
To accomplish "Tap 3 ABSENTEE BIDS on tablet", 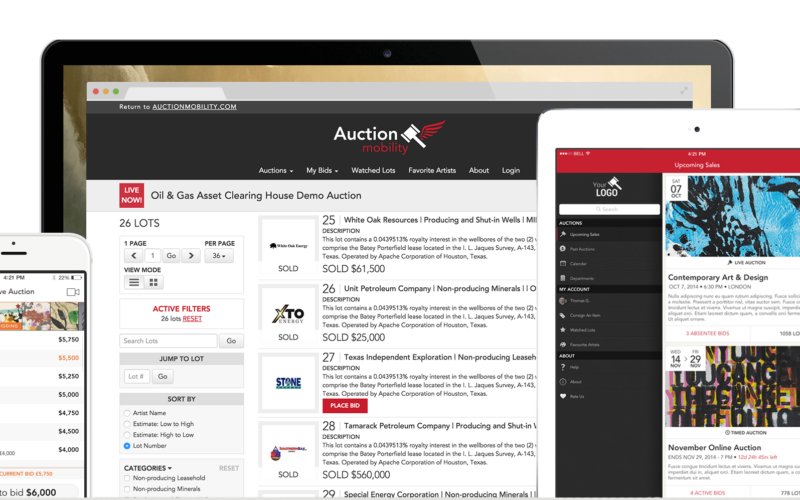I will pos(707,334).
